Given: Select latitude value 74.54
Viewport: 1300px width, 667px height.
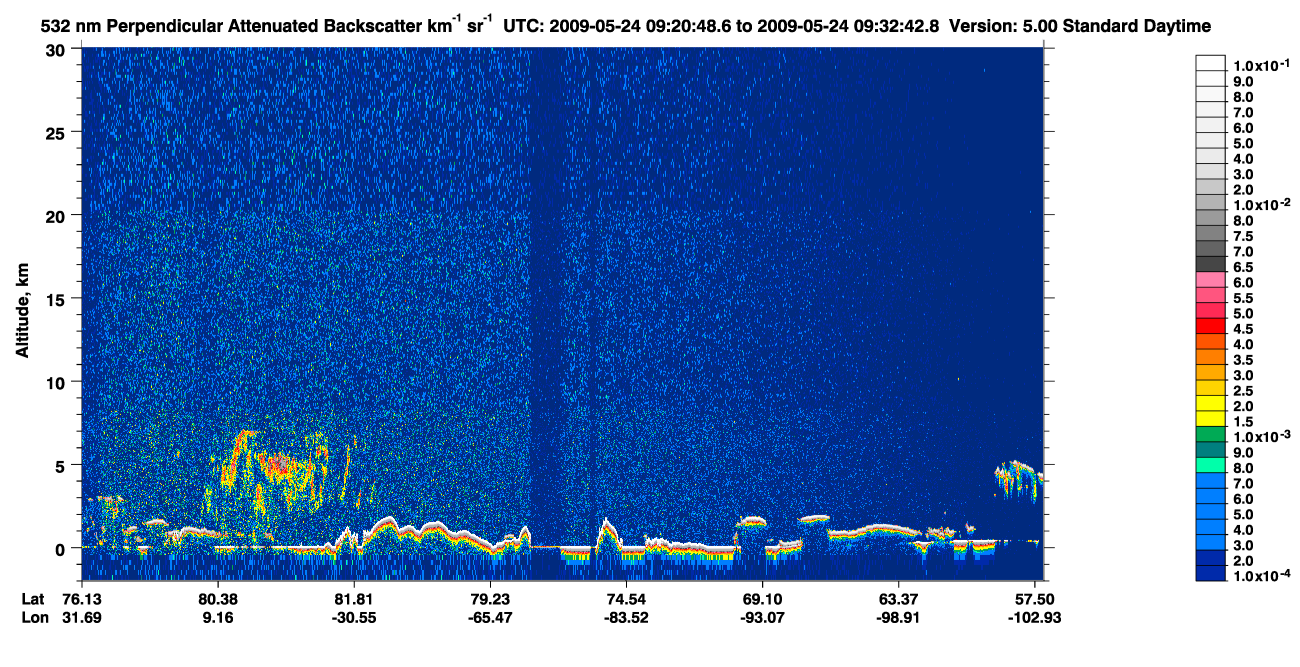Looking at the screenshot, I should pos(626,599).
